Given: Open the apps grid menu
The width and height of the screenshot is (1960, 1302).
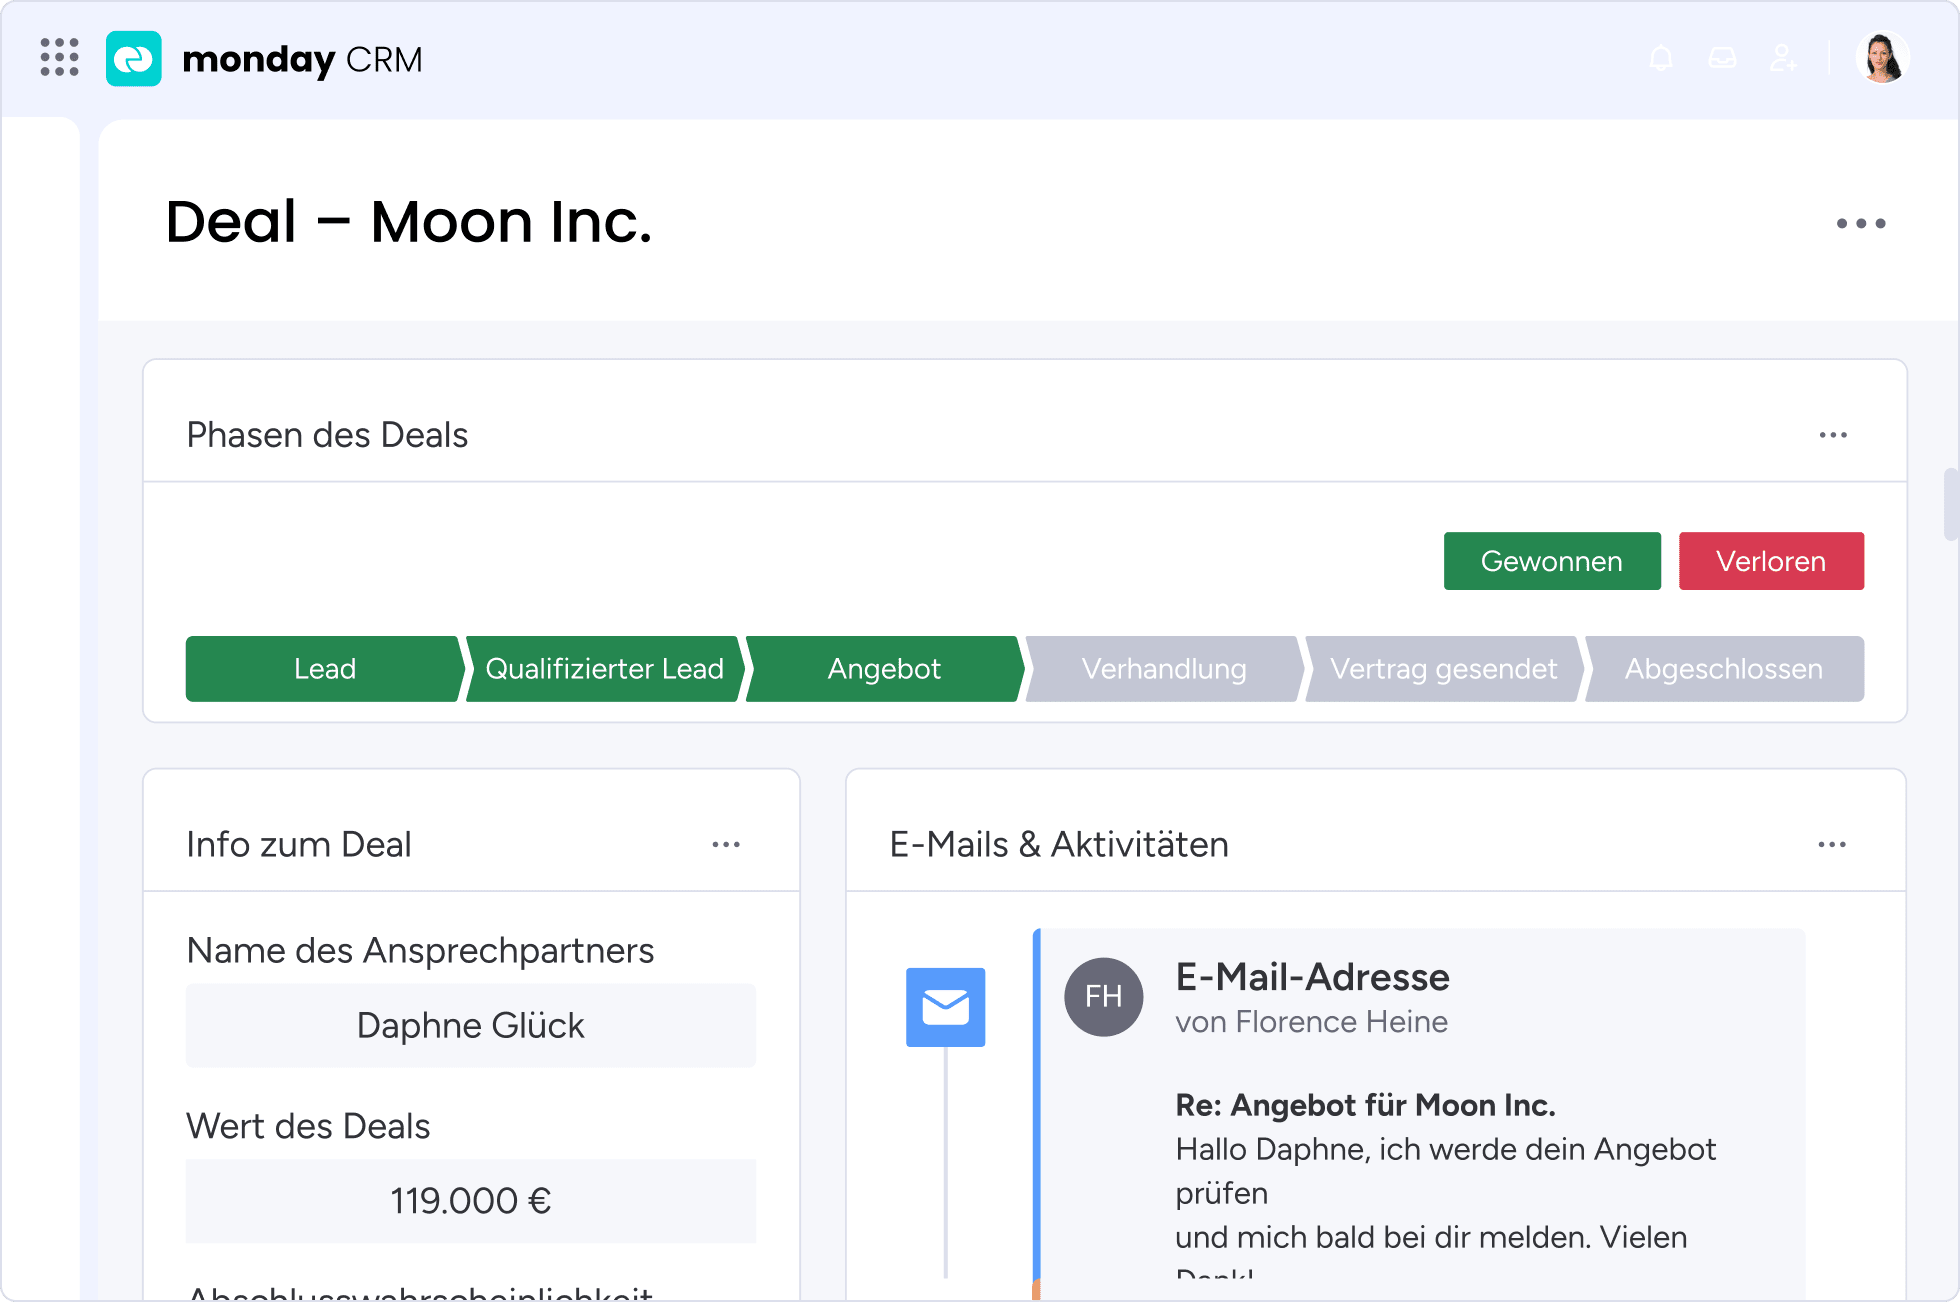Looking at the screenshot, I should (x=59, y=58).
